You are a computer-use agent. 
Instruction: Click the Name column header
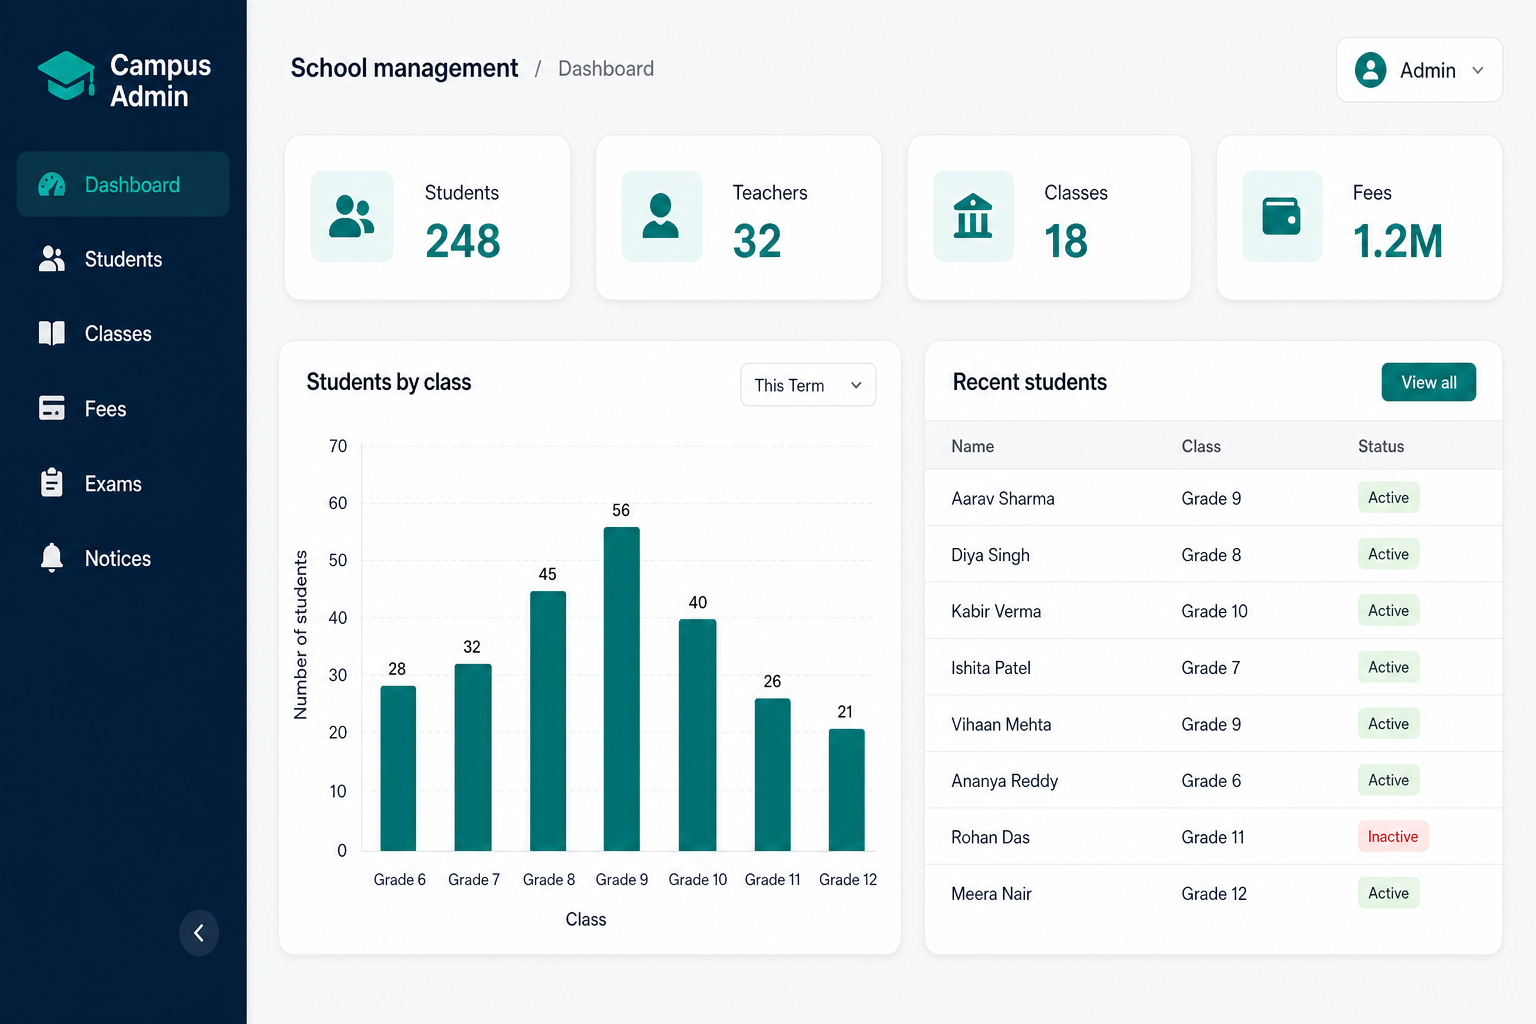coord(973,446)
